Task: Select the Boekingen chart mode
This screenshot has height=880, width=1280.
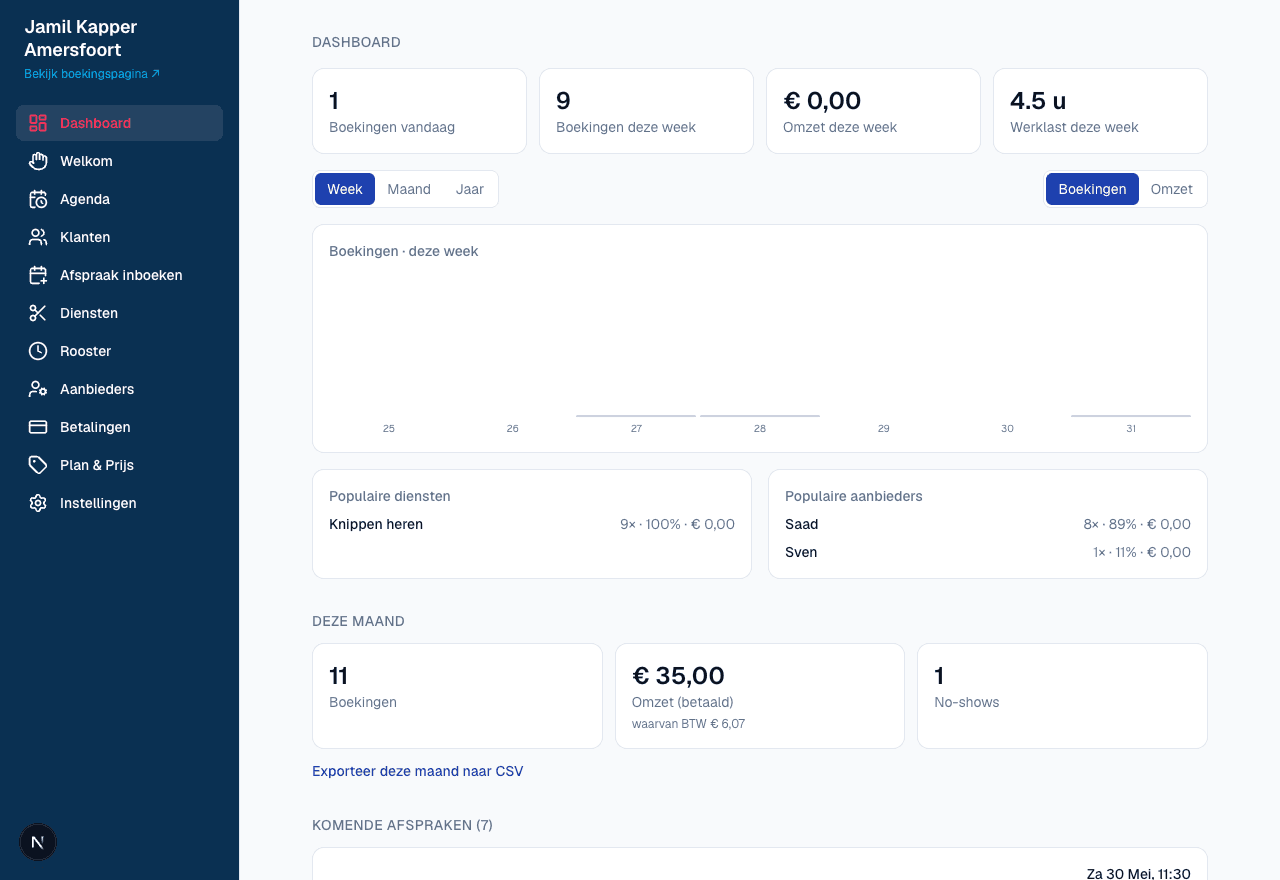Action: (1092, 189)
